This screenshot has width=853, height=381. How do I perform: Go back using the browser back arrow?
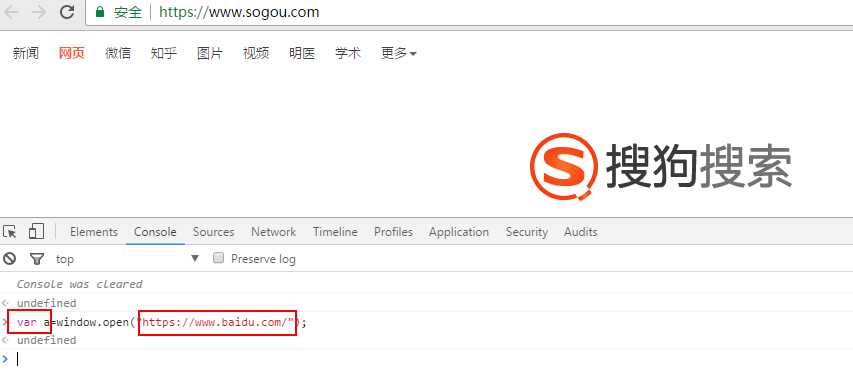click(x=12, y=13)
